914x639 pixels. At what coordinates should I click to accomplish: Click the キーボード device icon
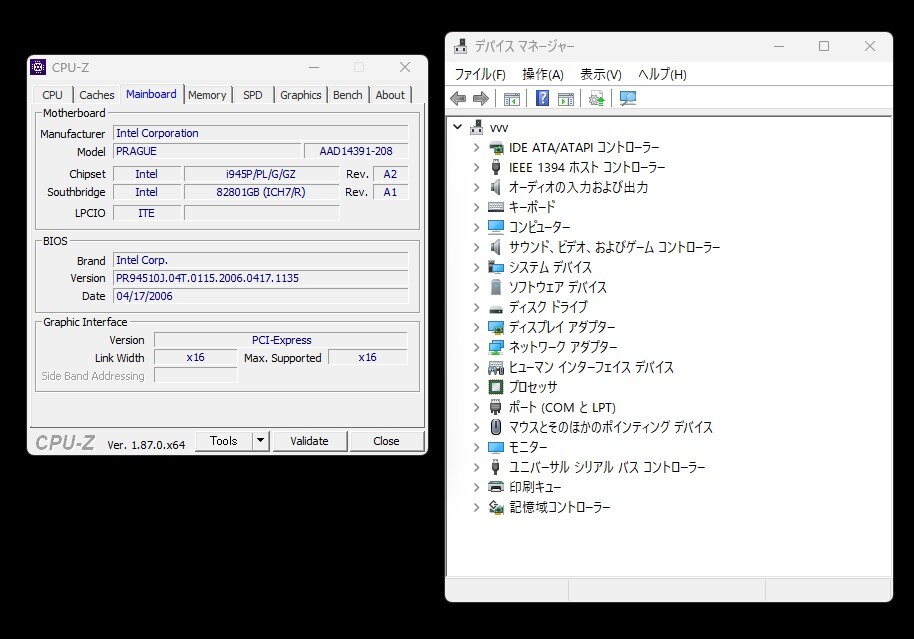pyautogui.click(x=496, y=207)
